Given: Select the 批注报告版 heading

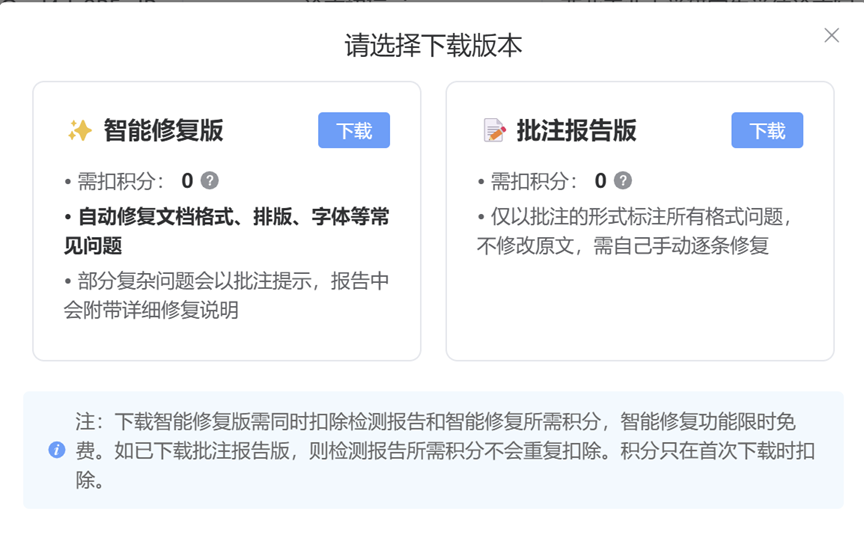Looking at the screenshot, I should pyautogui.click(x=576, y=131).
